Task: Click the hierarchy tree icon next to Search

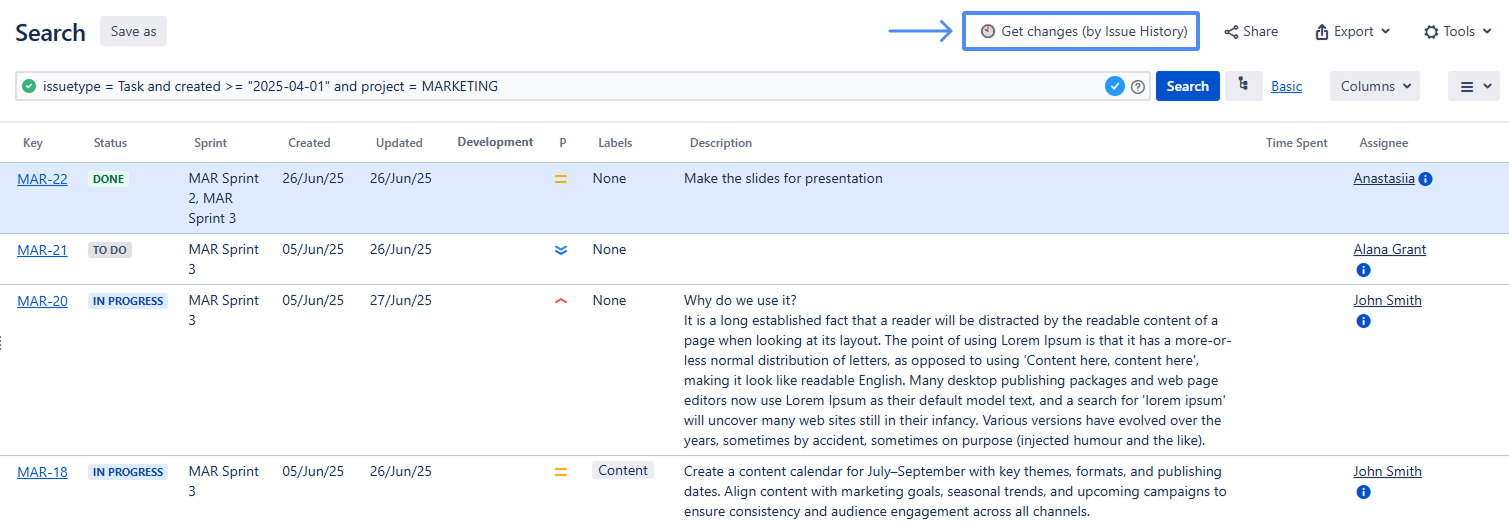Action: click(x=1243, y=86)
